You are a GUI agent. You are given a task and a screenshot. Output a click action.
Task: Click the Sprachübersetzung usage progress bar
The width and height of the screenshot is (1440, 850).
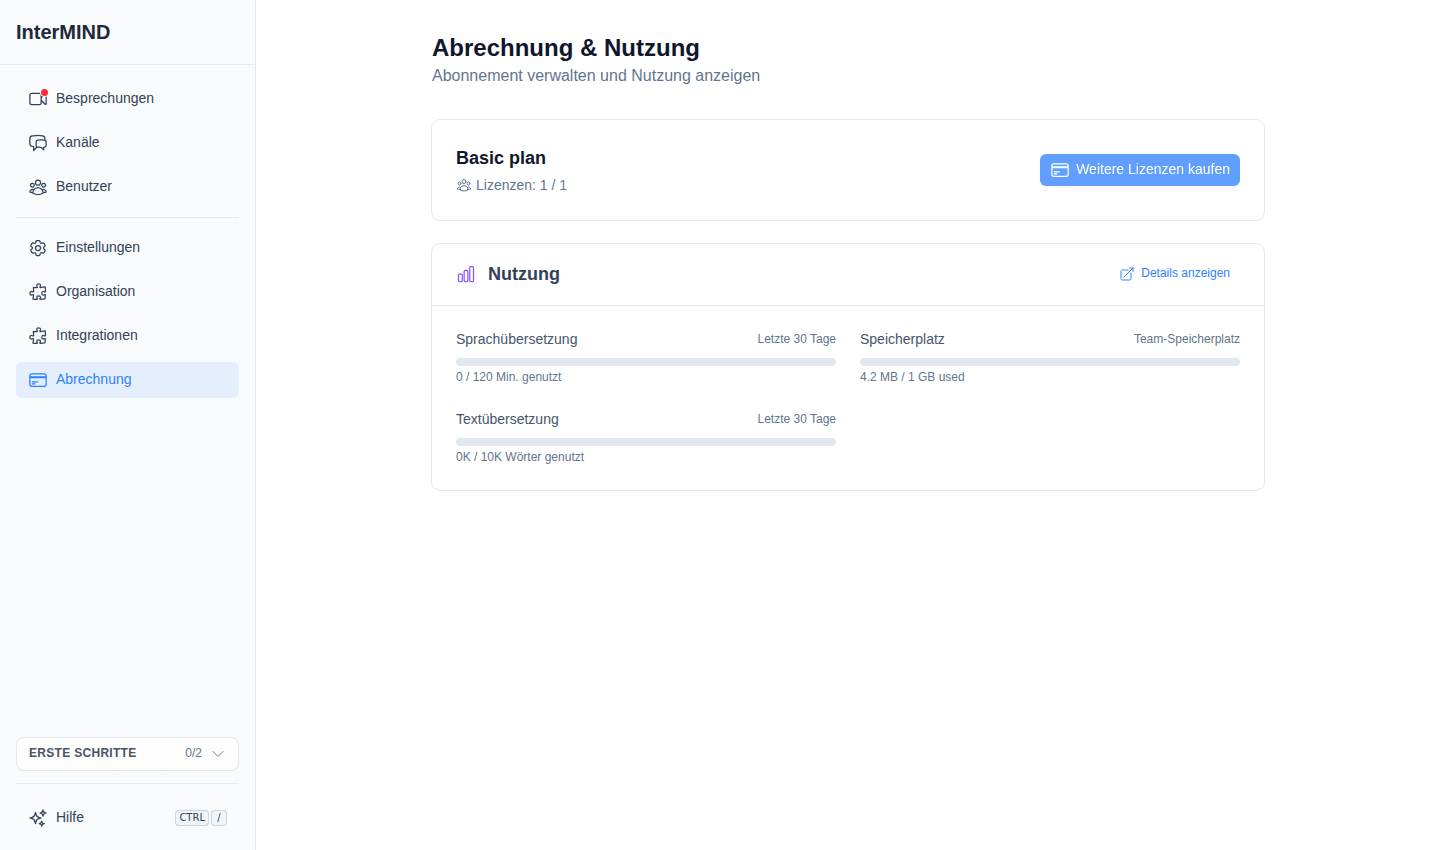pos(646,362)
